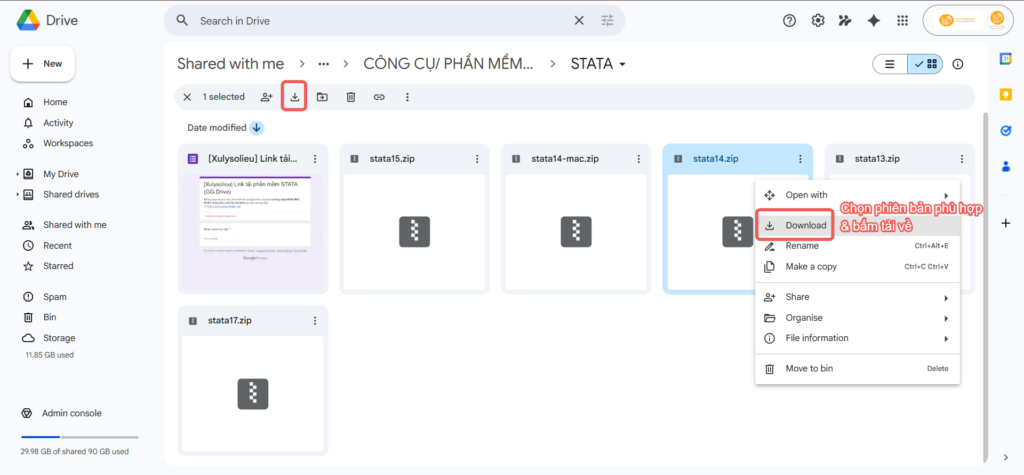Viewport: 1024px width, 475px height.
Task: Open the Settings gear icon
Action: coord(818,21)
